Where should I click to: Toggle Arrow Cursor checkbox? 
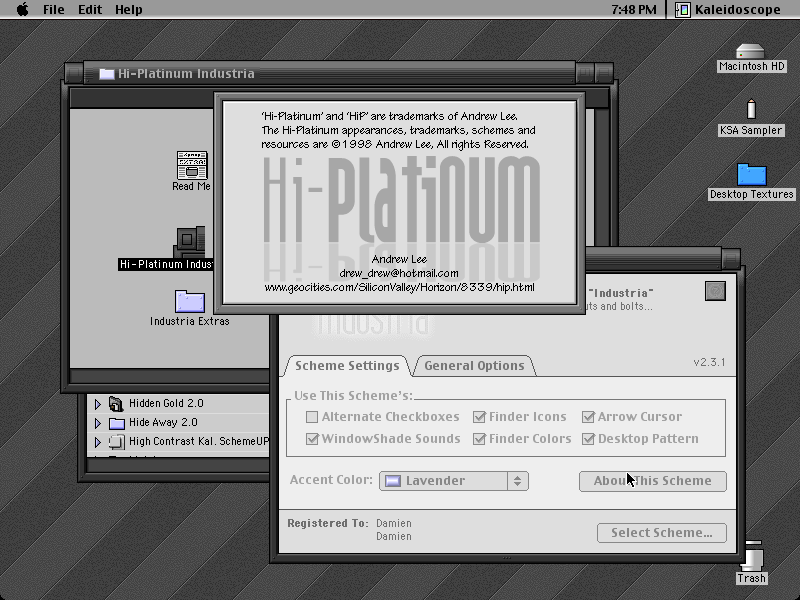point(588,417)
